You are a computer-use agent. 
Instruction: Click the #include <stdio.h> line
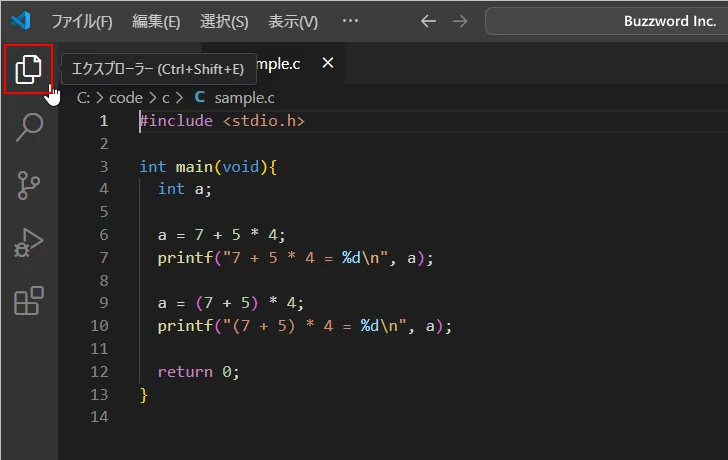coord(222,121)
